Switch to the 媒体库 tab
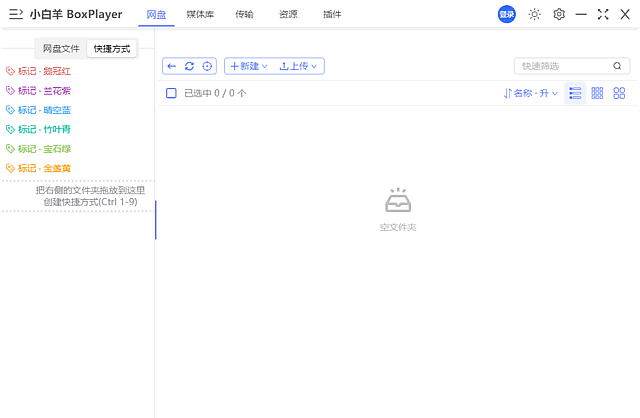This screenshot has width=640, height=418. pyautogui.click(x=200, y=15)
